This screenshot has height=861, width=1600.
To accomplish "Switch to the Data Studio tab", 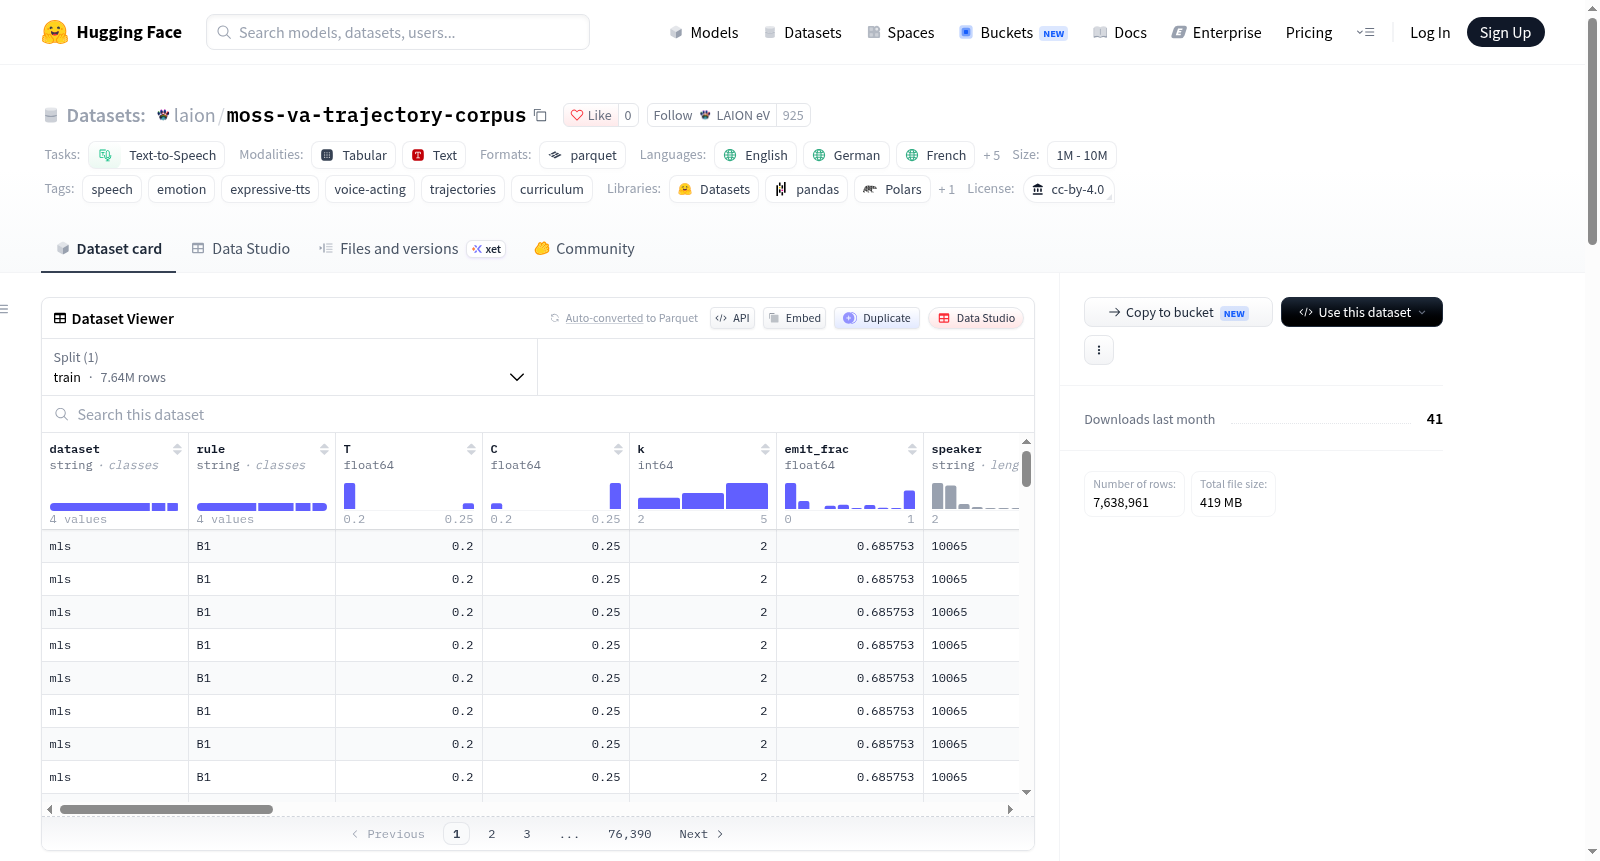I will click(x=241, y=248).
